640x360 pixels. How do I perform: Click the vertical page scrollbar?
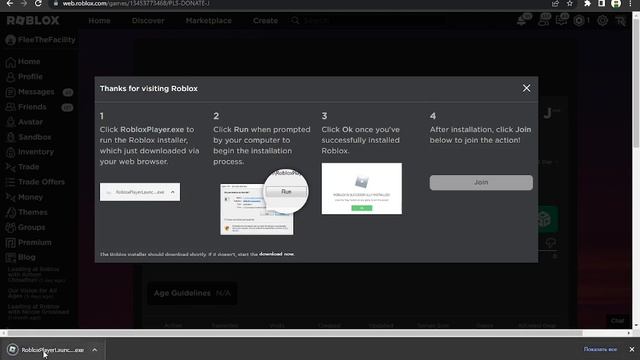[x=636, y=82]
